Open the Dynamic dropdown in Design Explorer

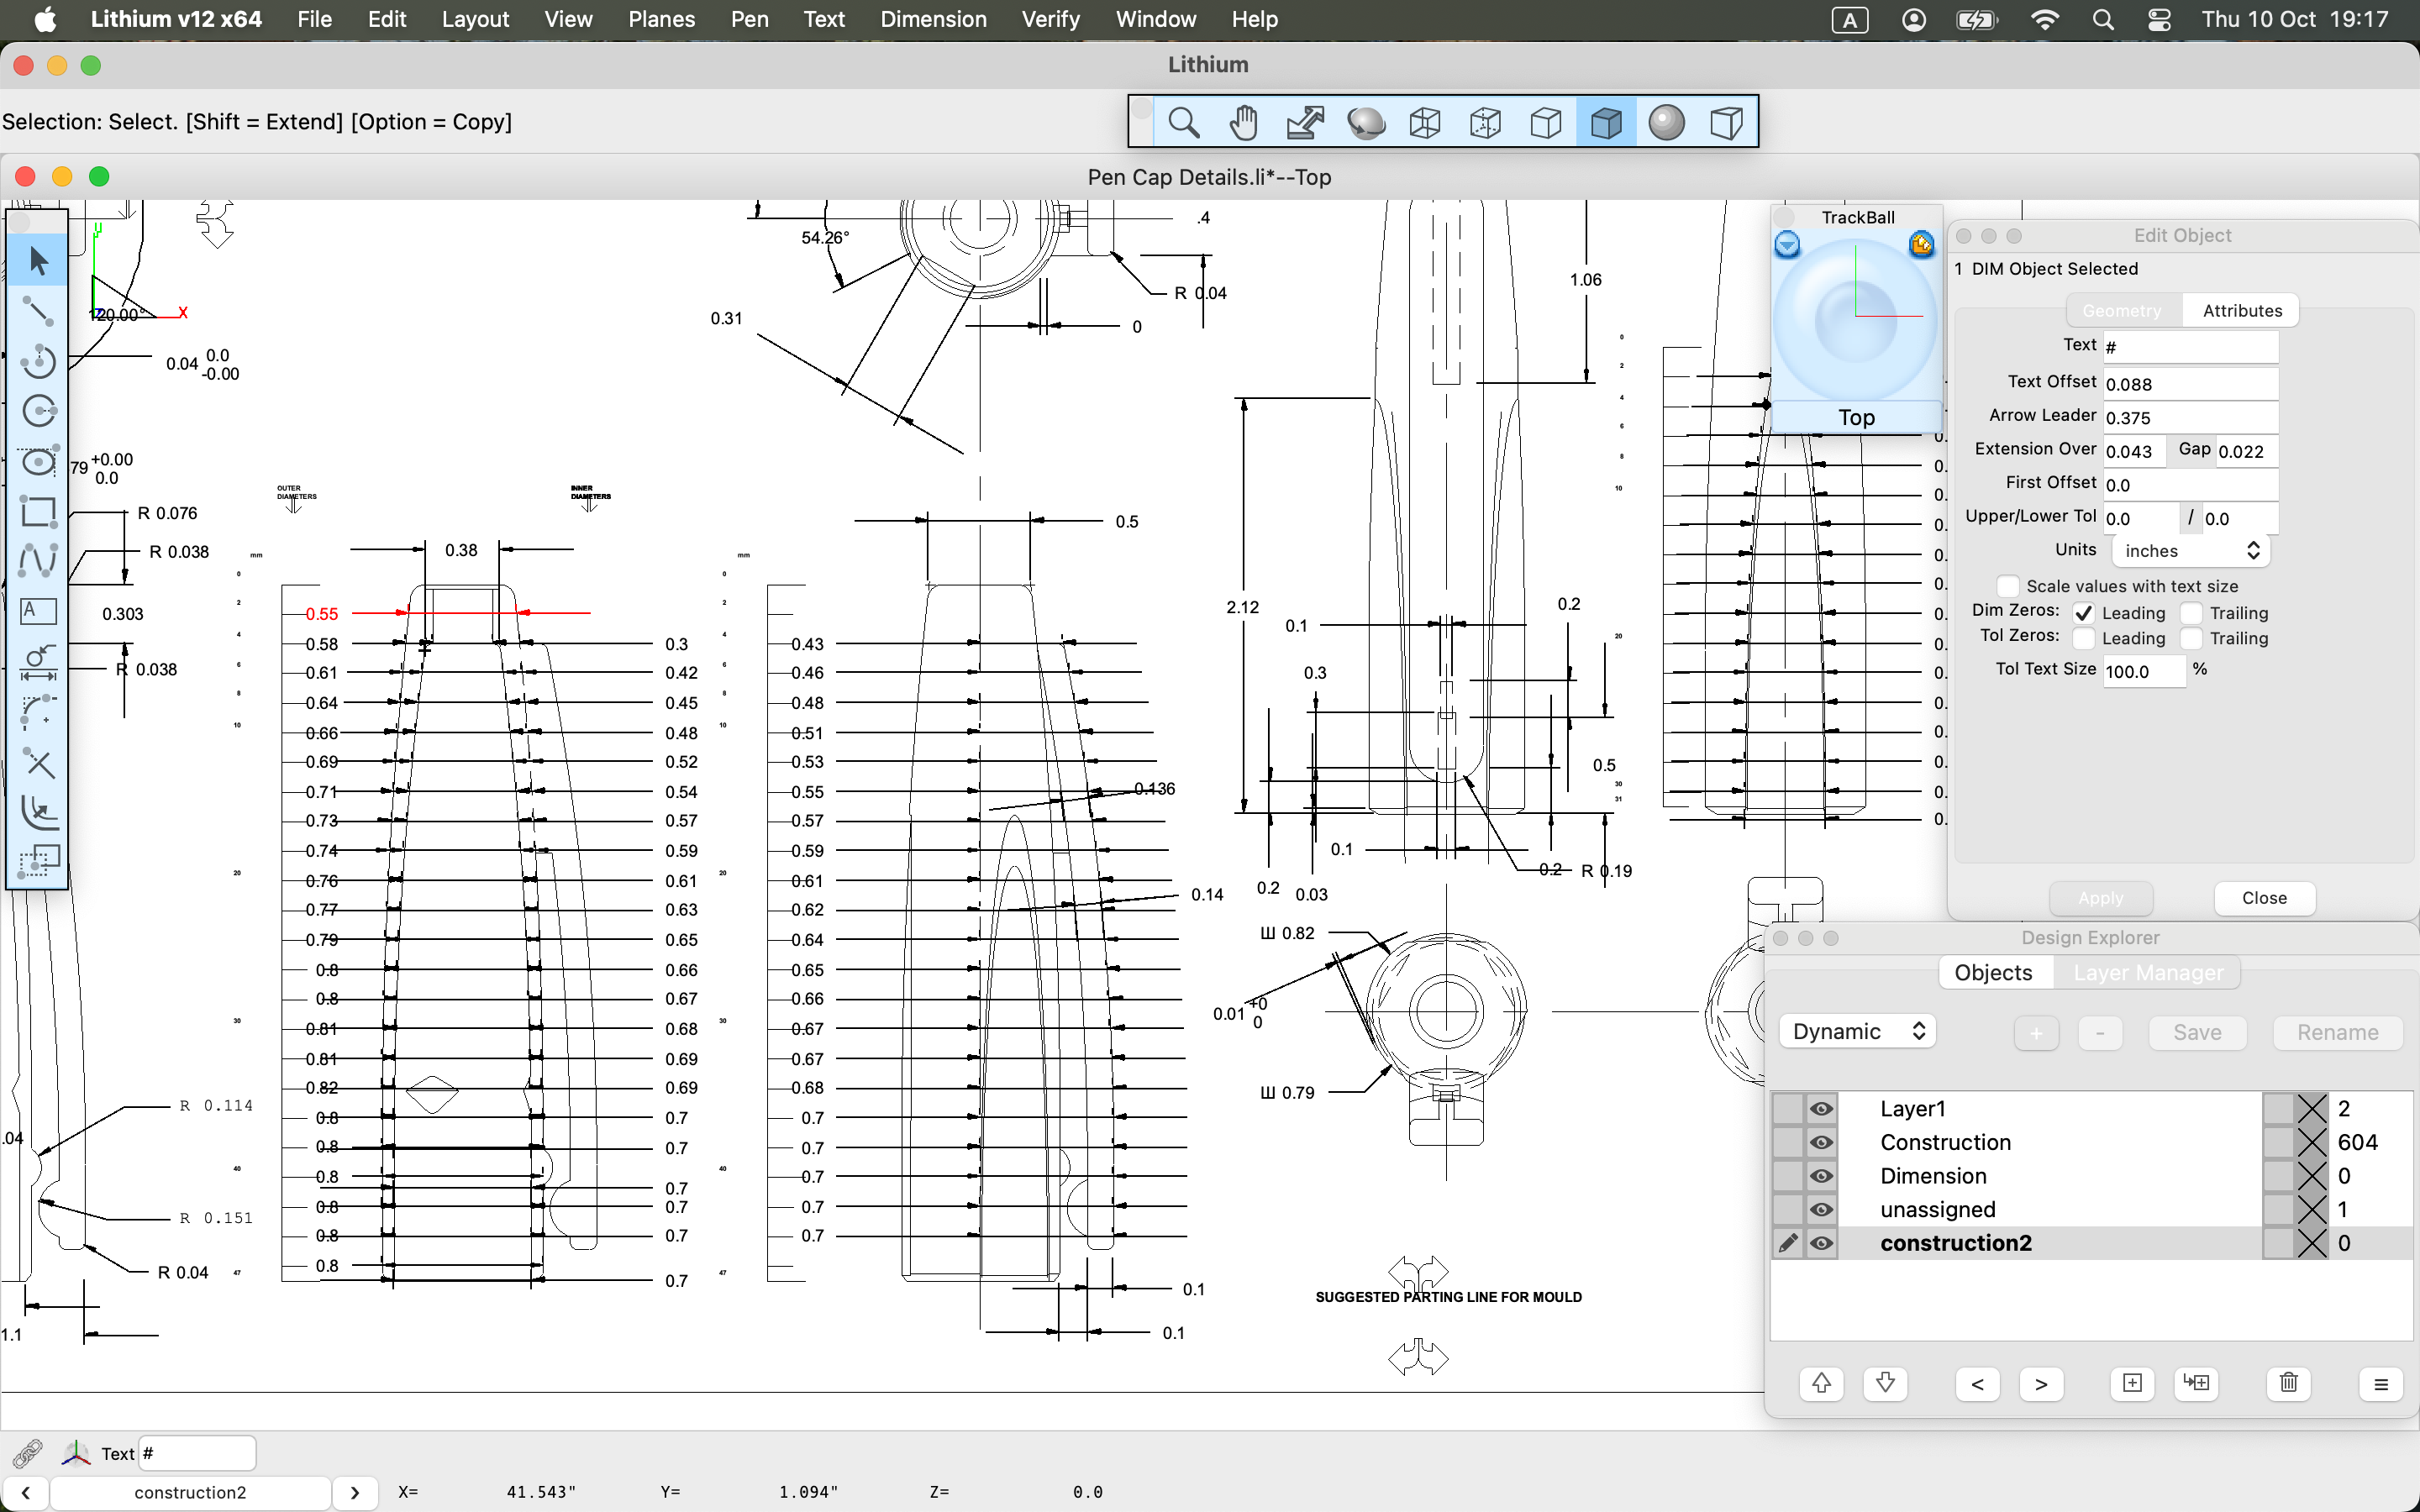[1857, 1031]
